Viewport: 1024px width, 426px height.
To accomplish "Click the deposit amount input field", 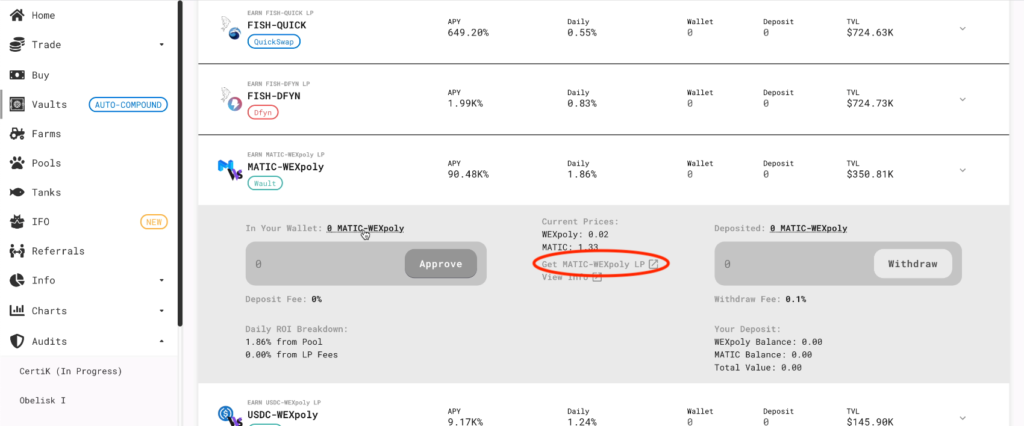I will (325, 264).
